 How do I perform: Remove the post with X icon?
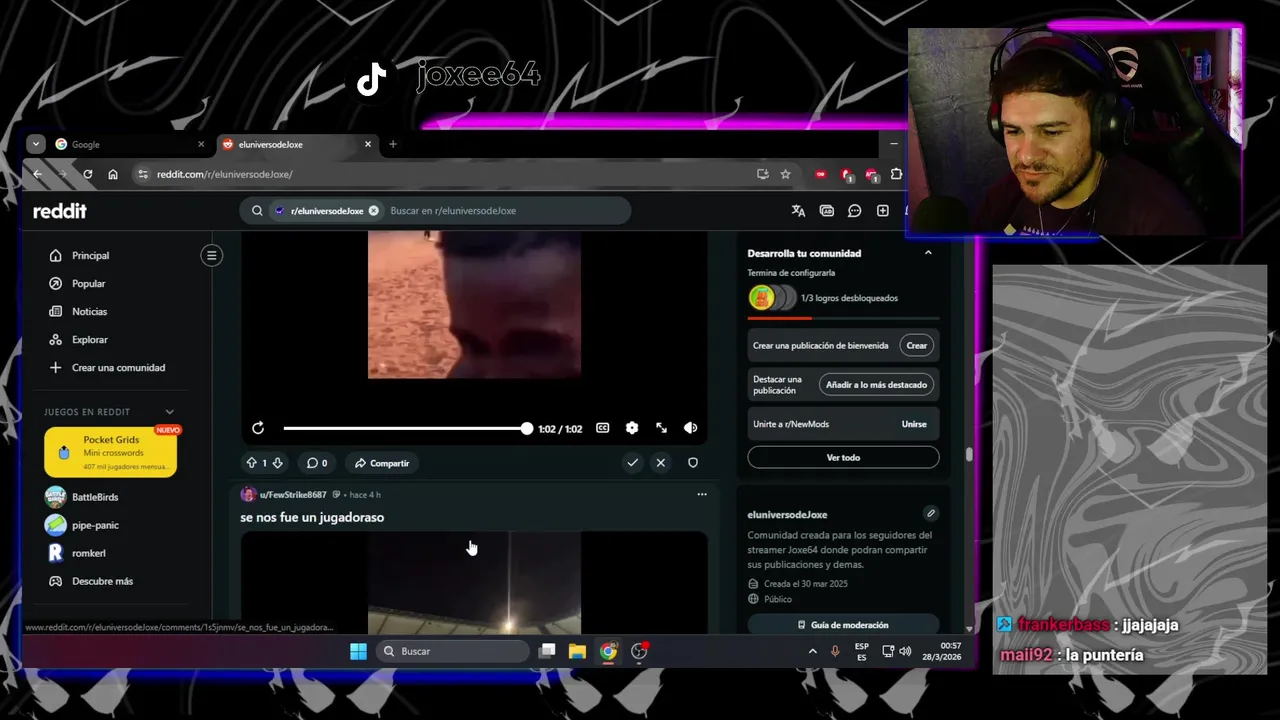[660, 463]
